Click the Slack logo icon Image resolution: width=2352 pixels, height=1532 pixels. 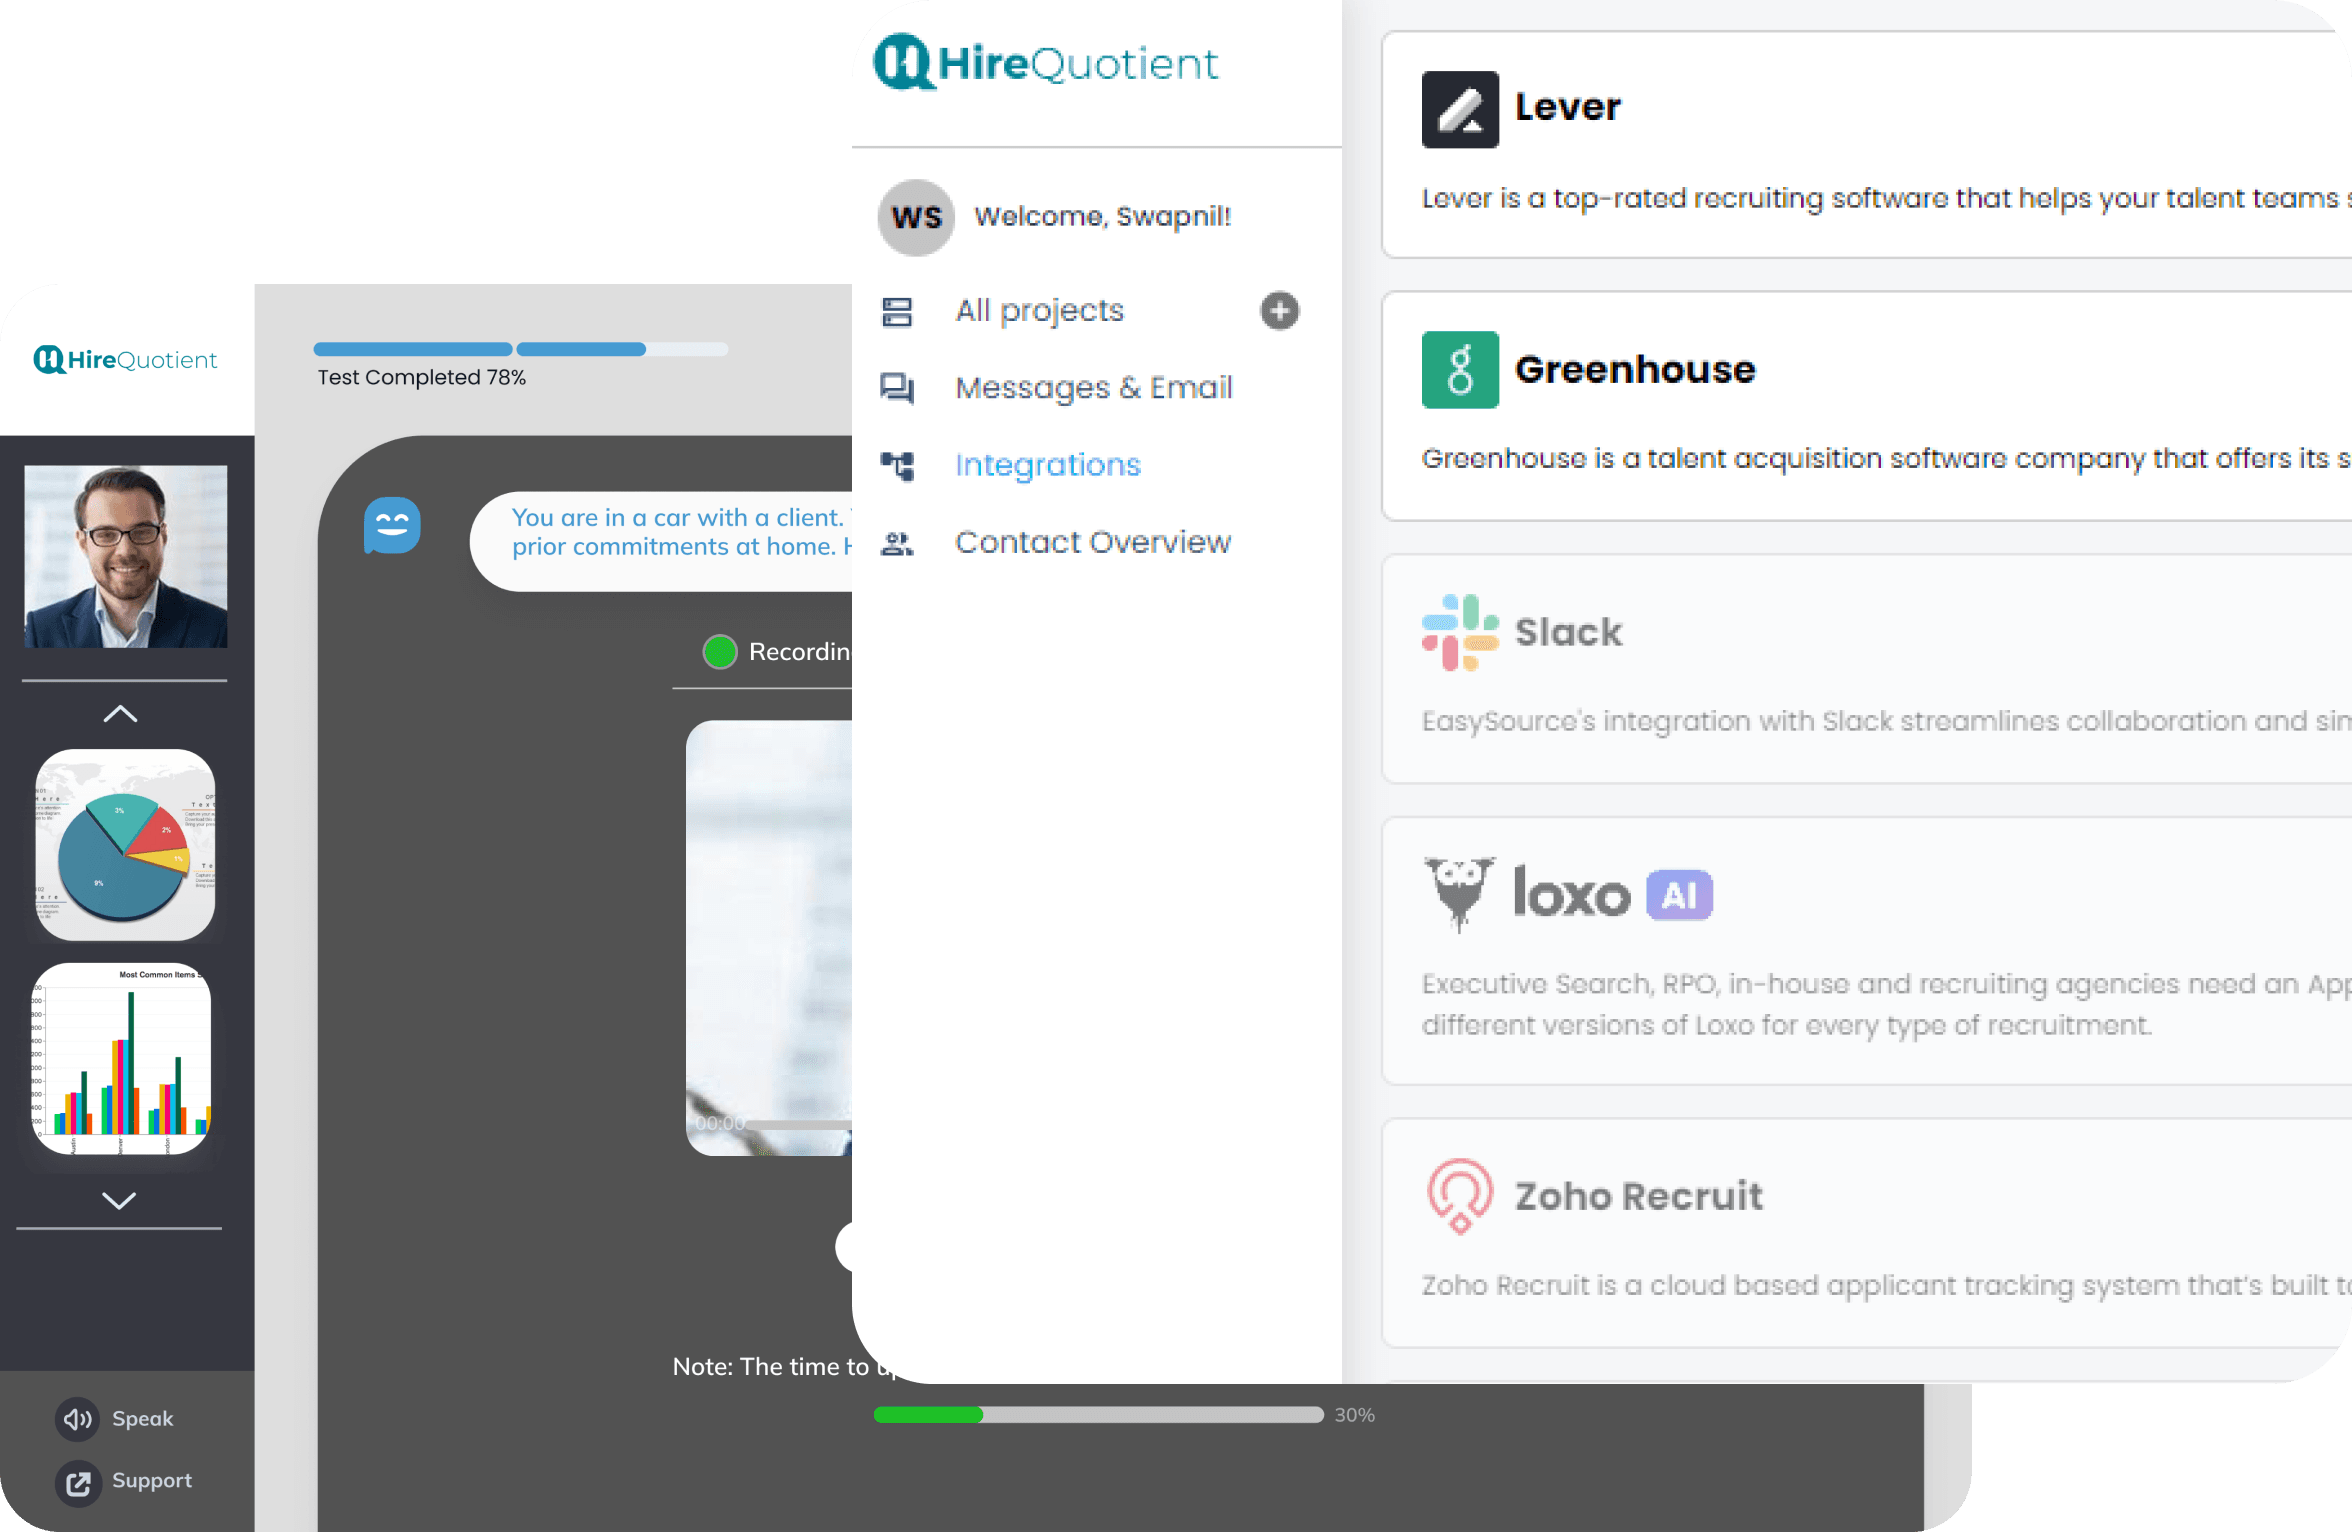point(1460,632)
